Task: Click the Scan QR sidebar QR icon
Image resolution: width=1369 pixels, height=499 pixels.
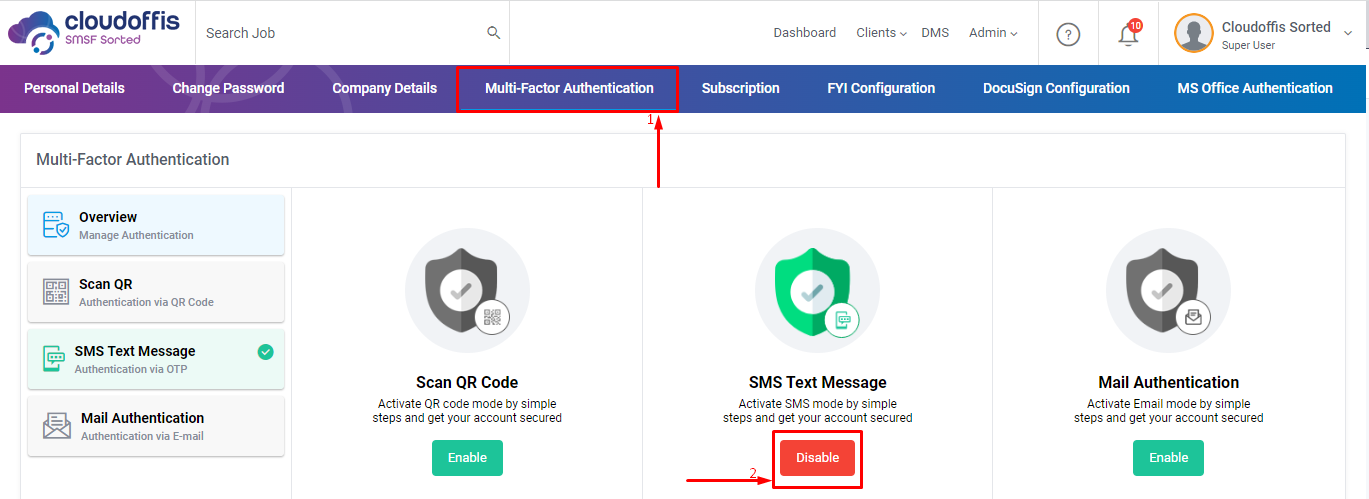Action: click(57, 292)
